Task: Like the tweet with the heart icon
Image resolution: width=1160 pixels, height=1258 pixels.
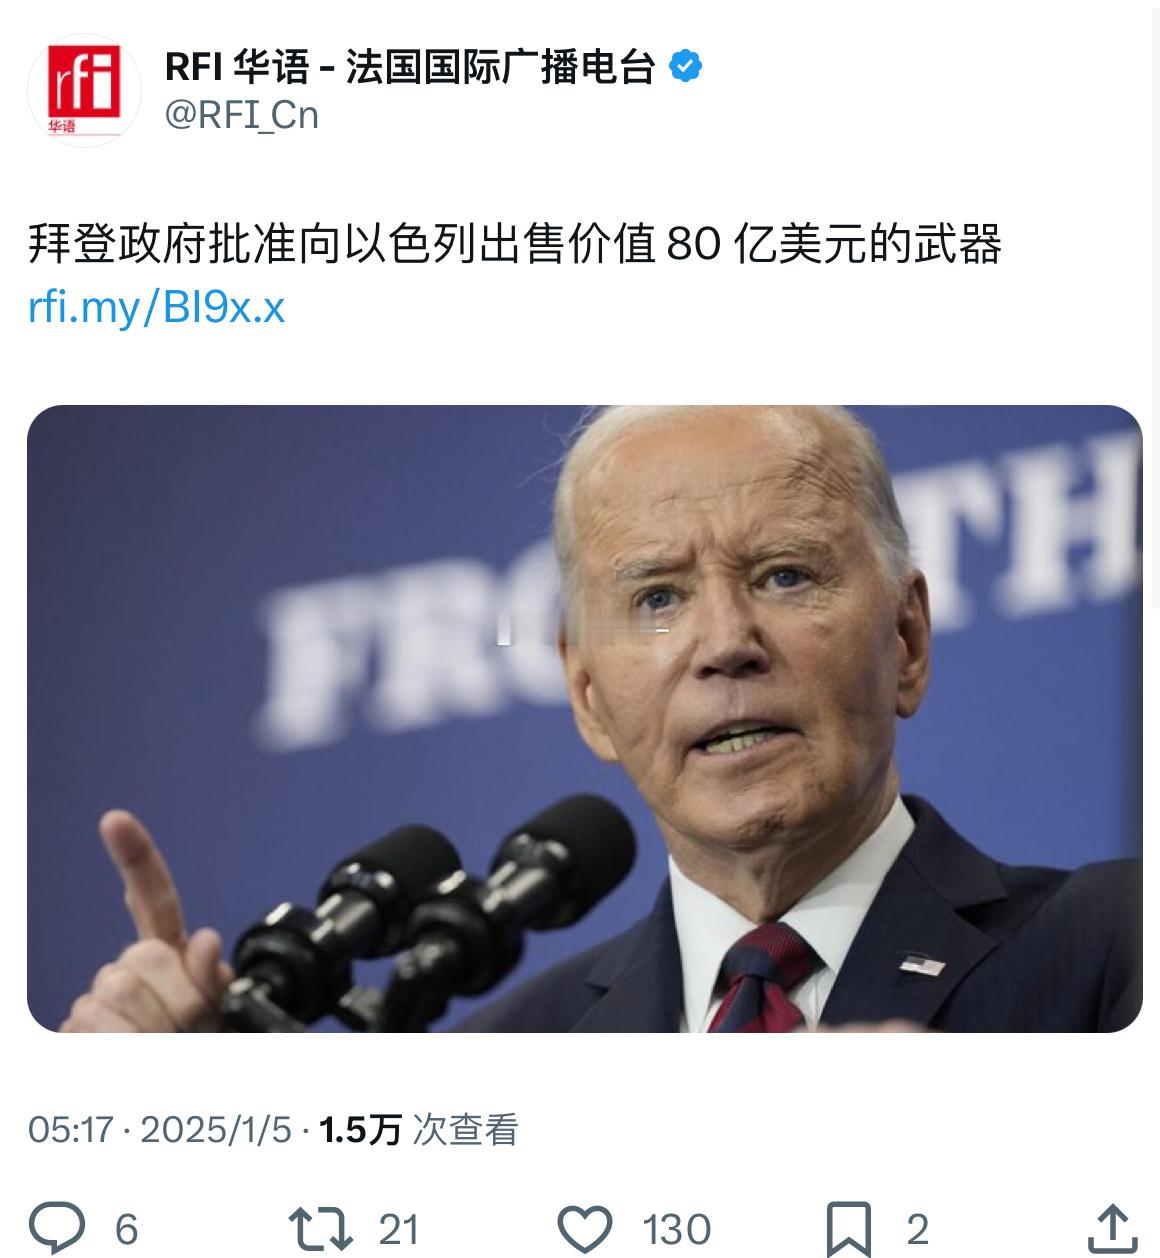Action: click(585, 1229)
